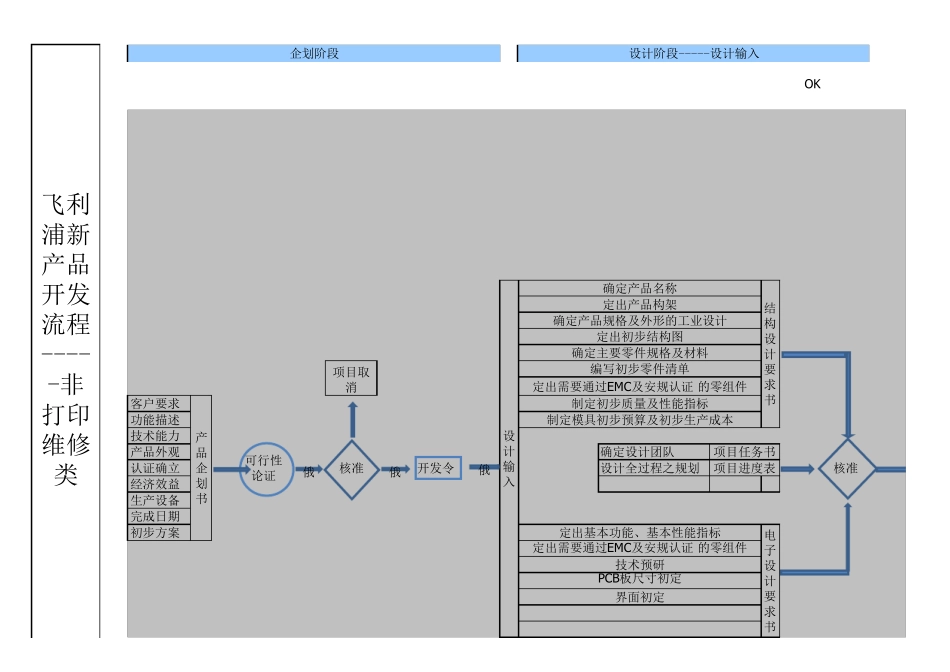Image resolution: width=950 pixels, height=672 pixels.
Task: Select the vertical 设计输入 column
Action: [x=509, y=459]
